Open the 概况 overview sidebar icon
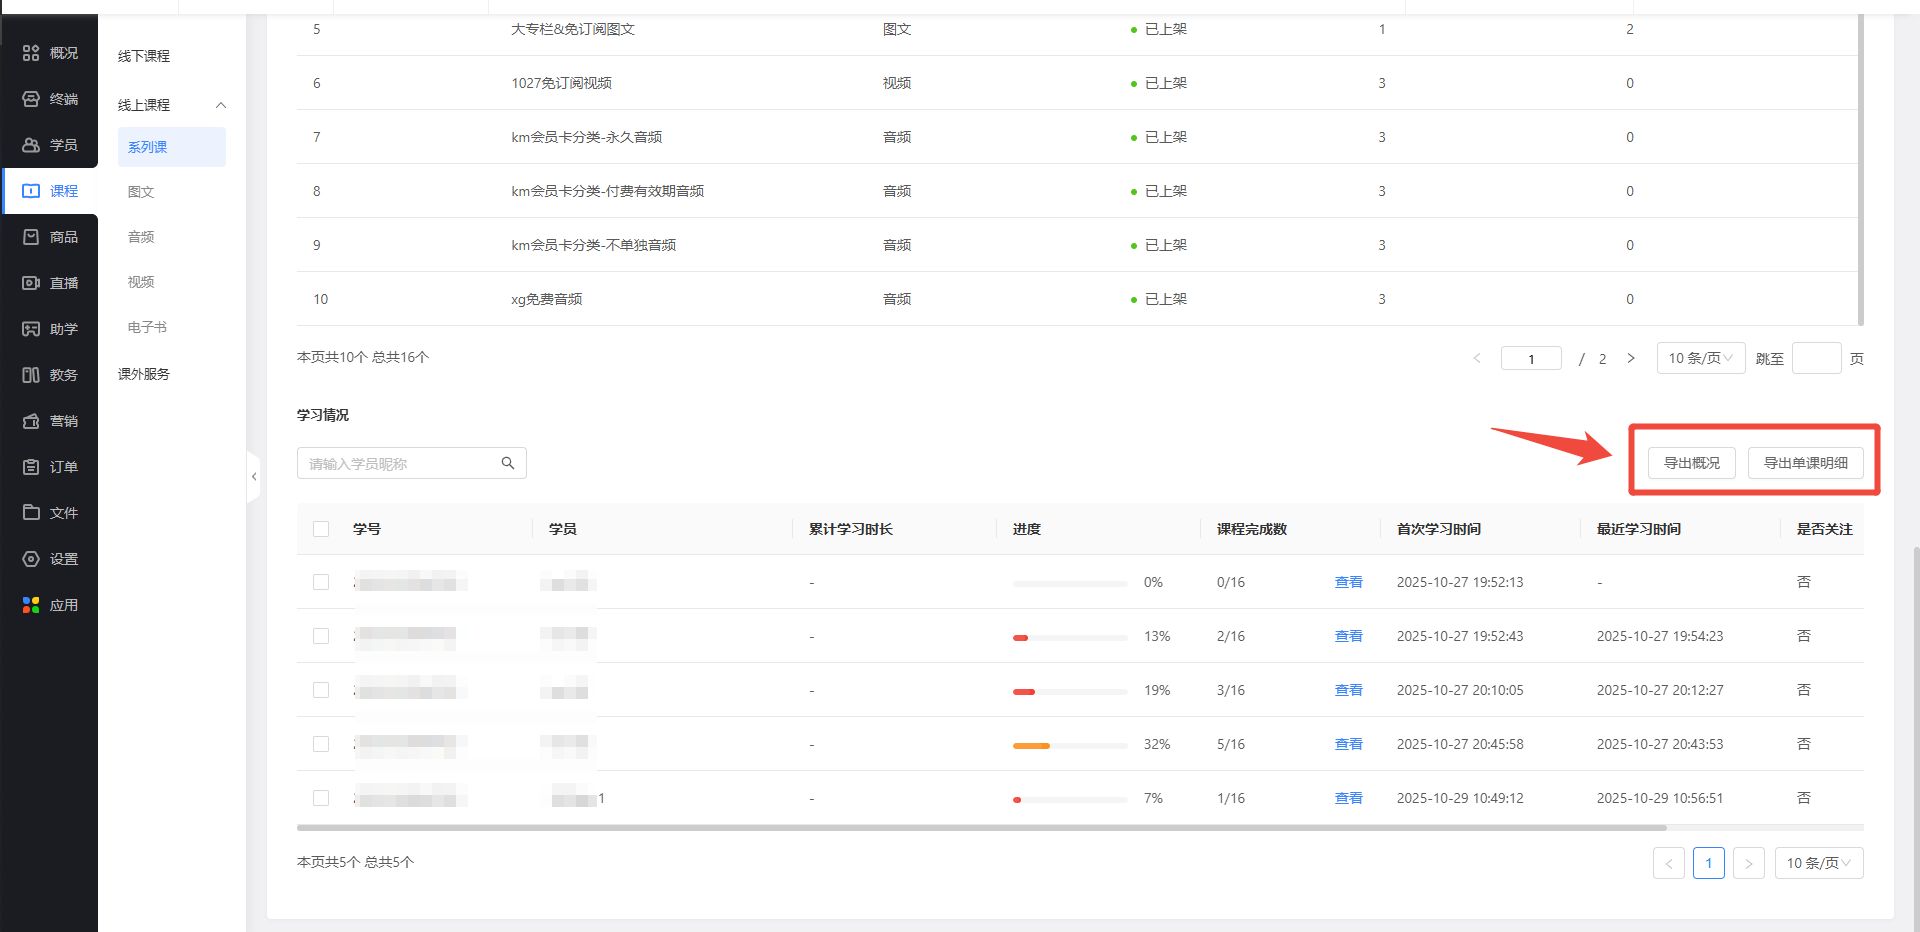The width and height of the screenshot is (1920, 932). pos(31,53)
